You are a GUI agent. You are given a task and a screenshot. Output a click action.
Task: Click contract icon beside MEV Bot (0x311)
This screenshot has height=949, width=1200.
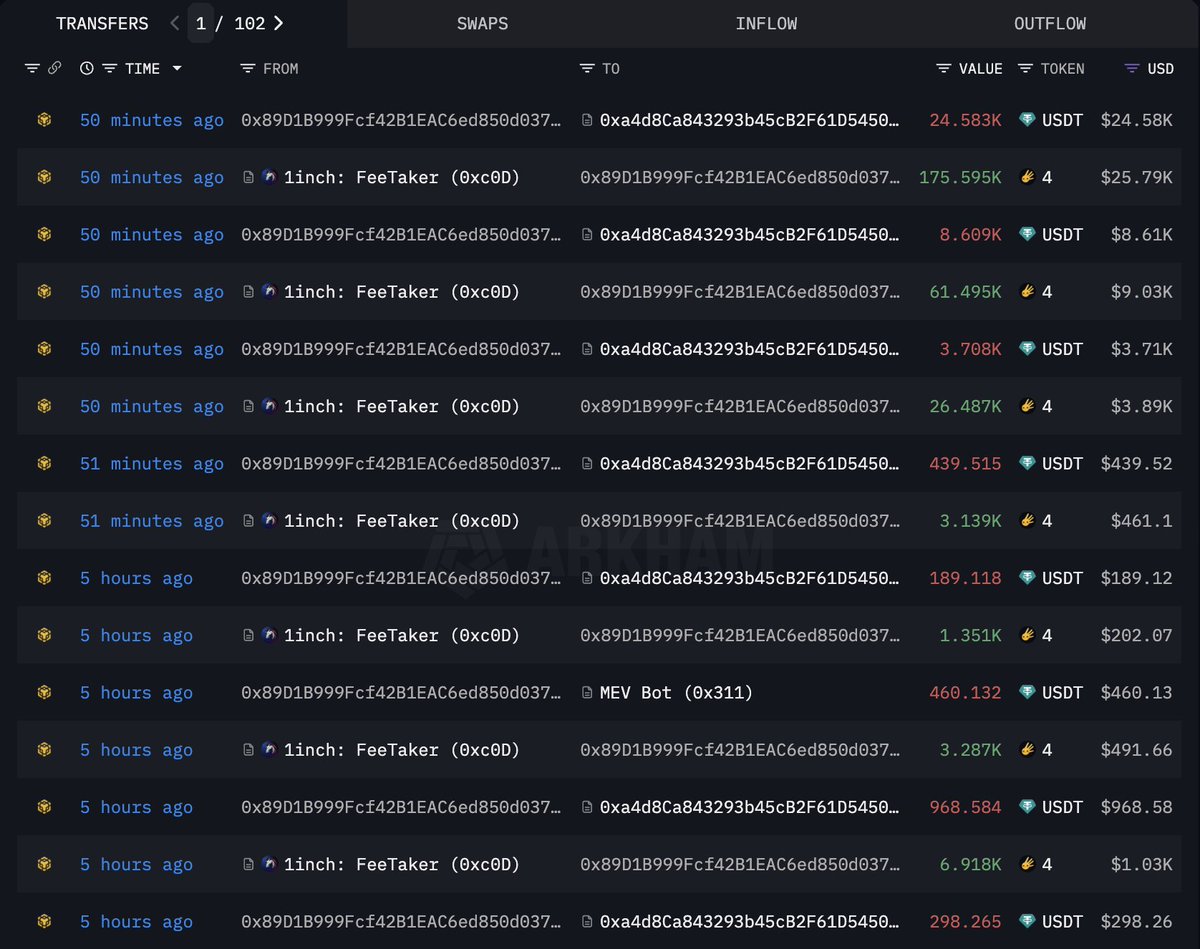point(587,693)
